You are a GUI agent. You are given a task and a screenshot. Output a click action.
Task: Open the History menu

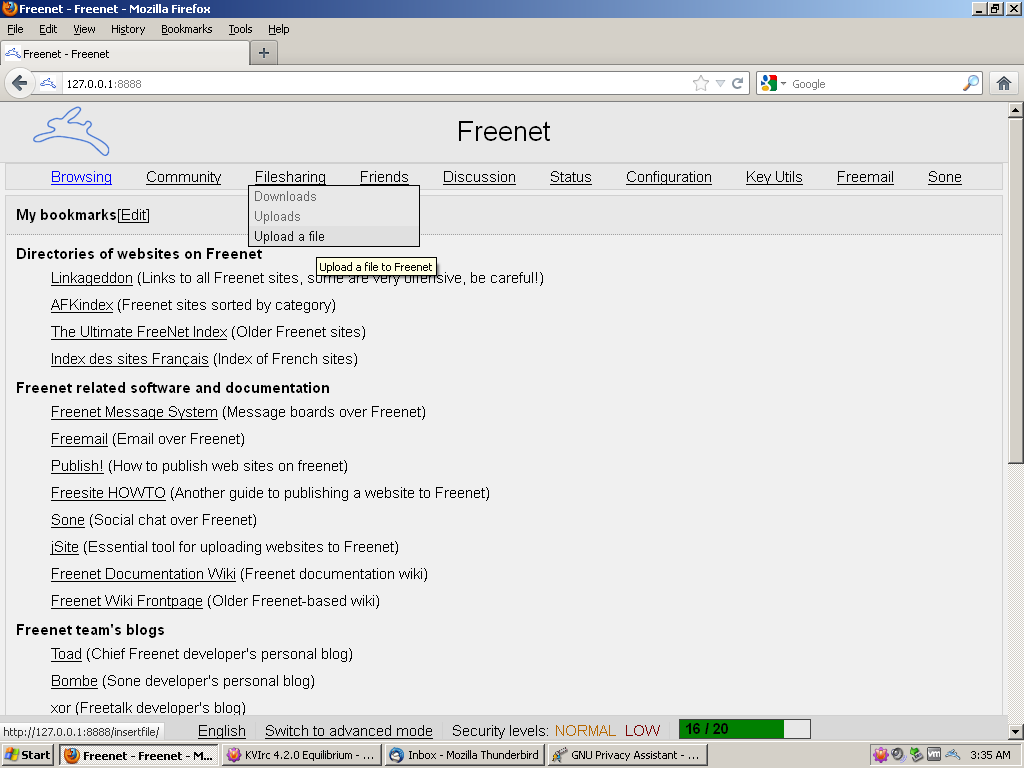(128, 29)
